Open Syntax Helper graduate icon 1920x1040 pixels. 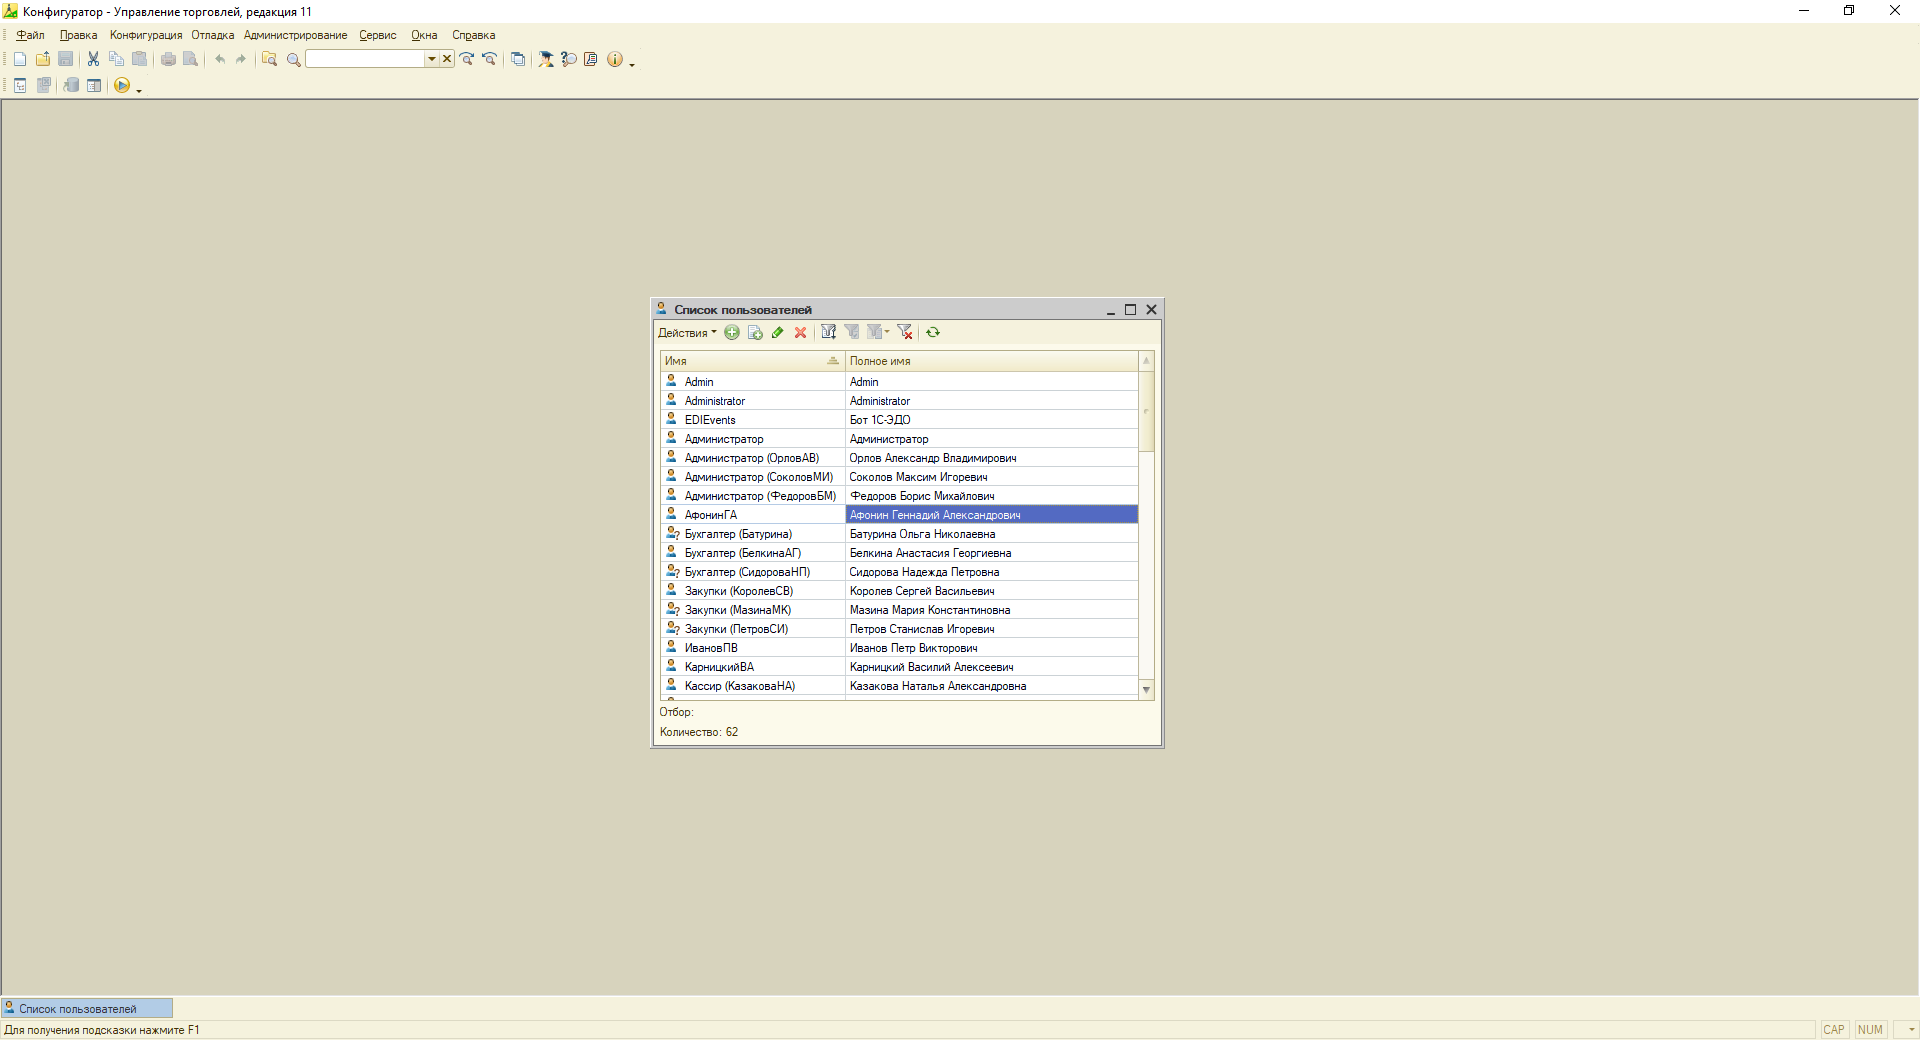(x=546, y=59)
